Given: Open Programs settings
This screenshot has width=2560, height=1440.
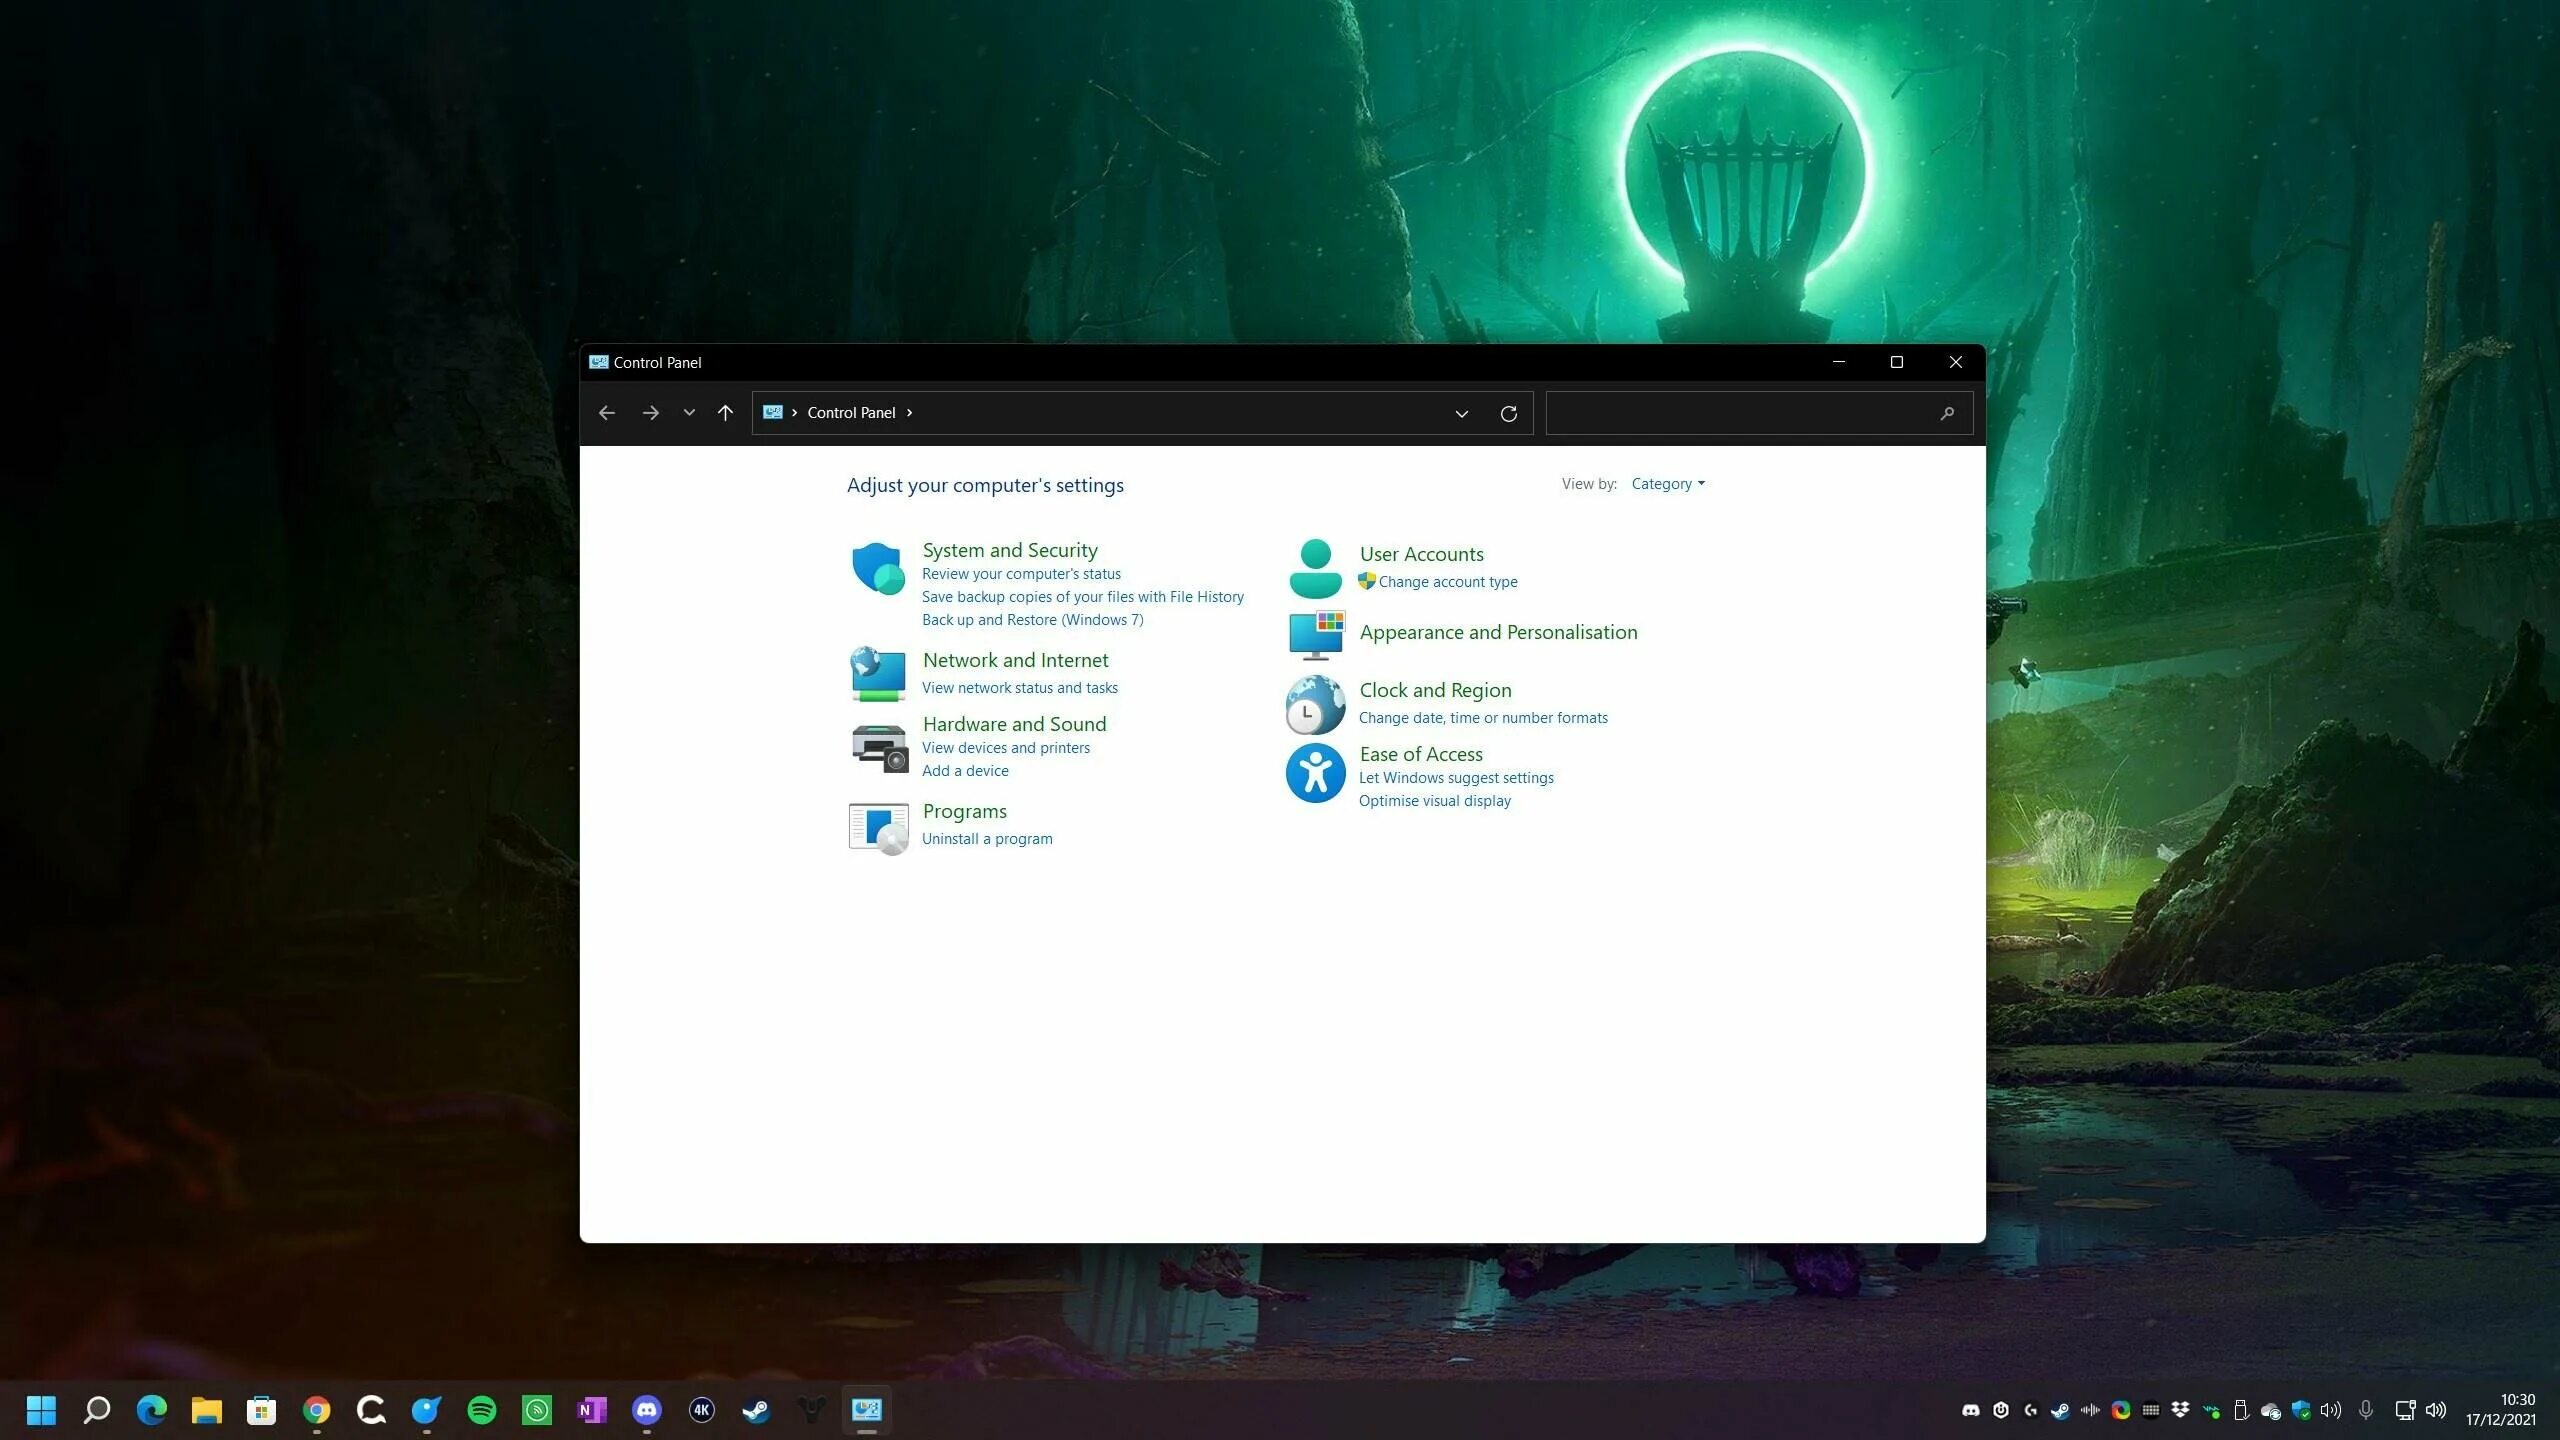Looking at the screenshot, I should [964, 811].
